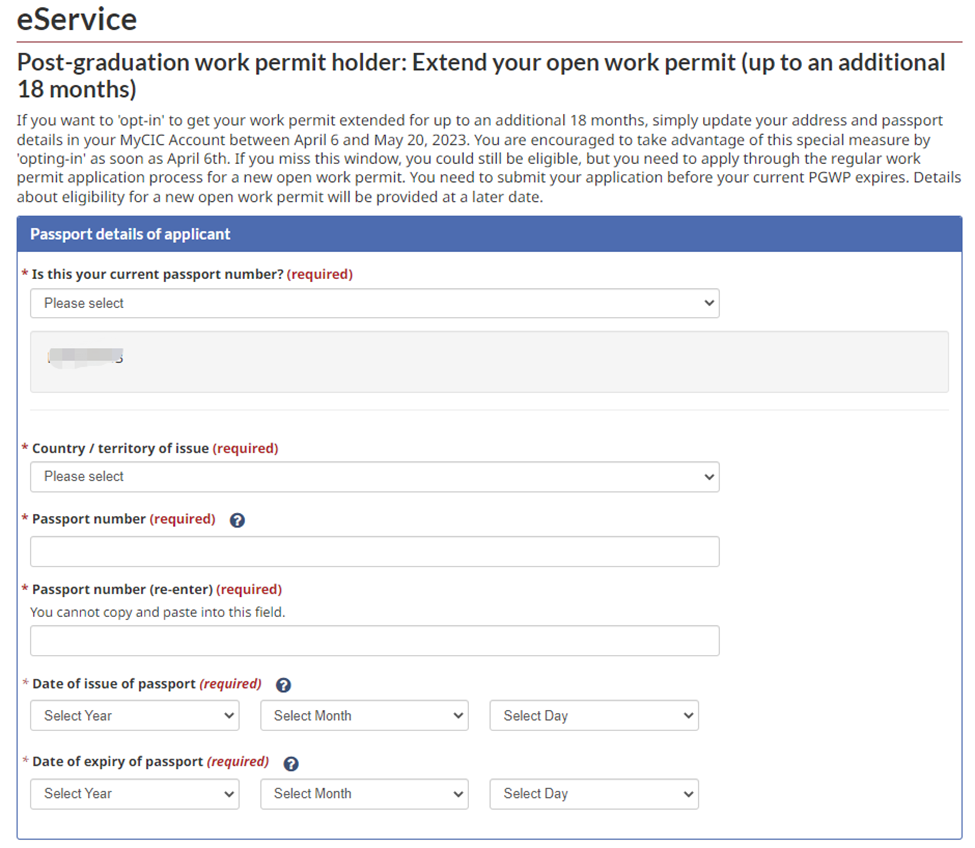
Task: Focus the Passport number input field
Action: pos(375,551)
